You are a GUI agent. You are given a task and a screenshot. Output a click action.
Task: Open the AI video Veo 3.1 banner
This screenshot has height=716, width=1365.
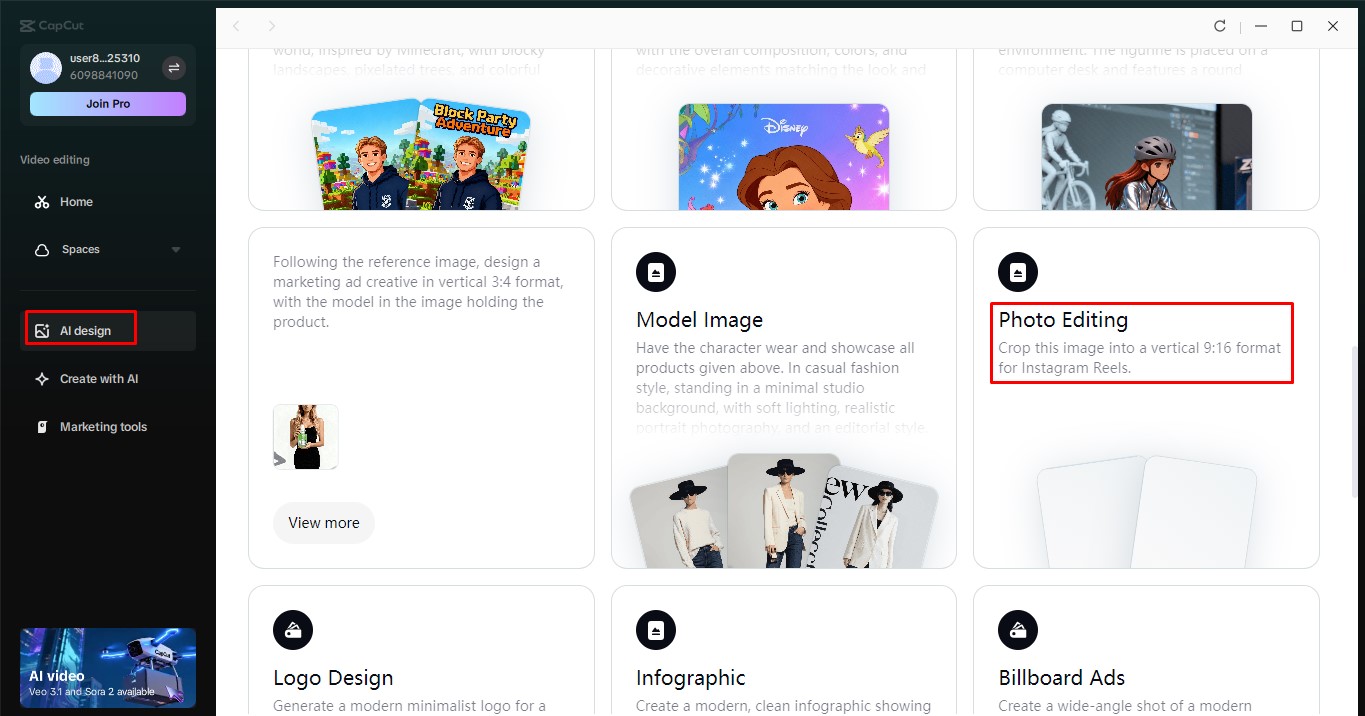click(107, 667)
